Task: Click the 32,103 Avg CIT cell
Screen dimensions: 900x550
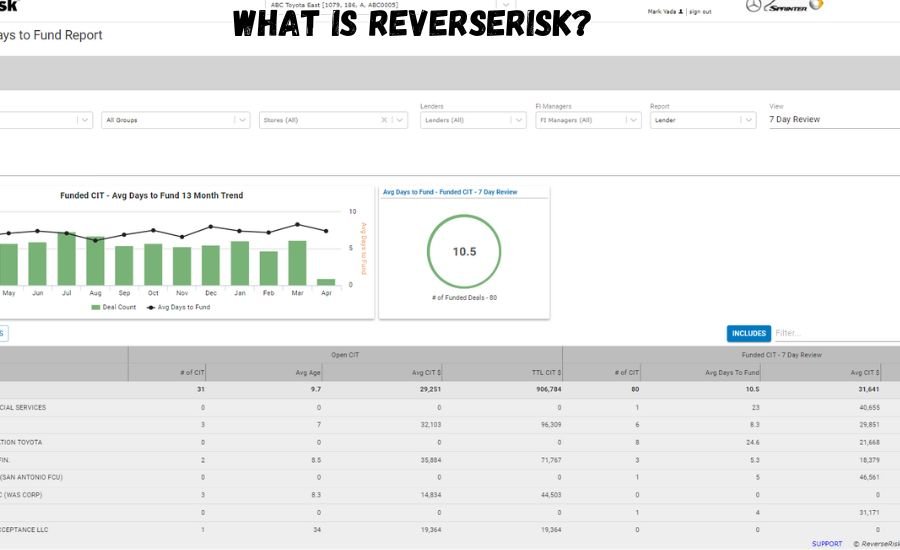Action: click(430, 425)
